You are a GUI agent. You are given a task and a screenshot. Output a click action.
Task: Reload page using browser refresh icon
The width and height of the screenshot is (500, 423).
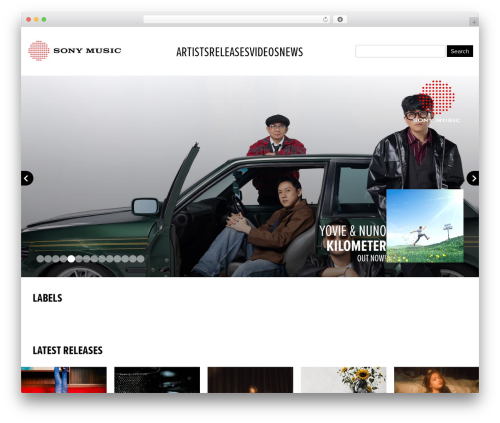325,20
